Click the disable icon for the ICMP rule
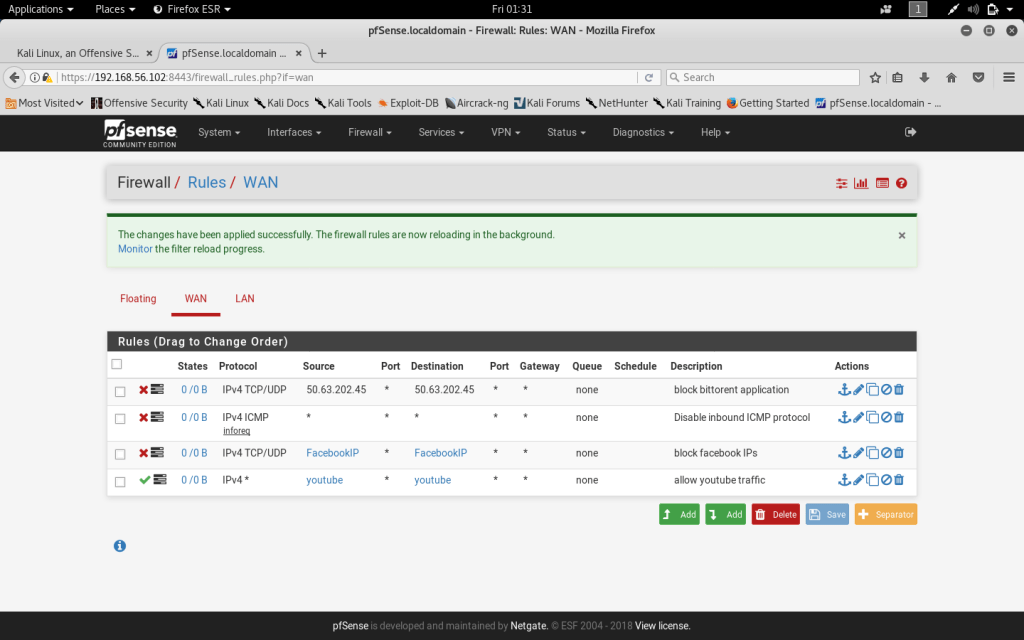This screenshot has width=1024, height=640. click(885, 417)
